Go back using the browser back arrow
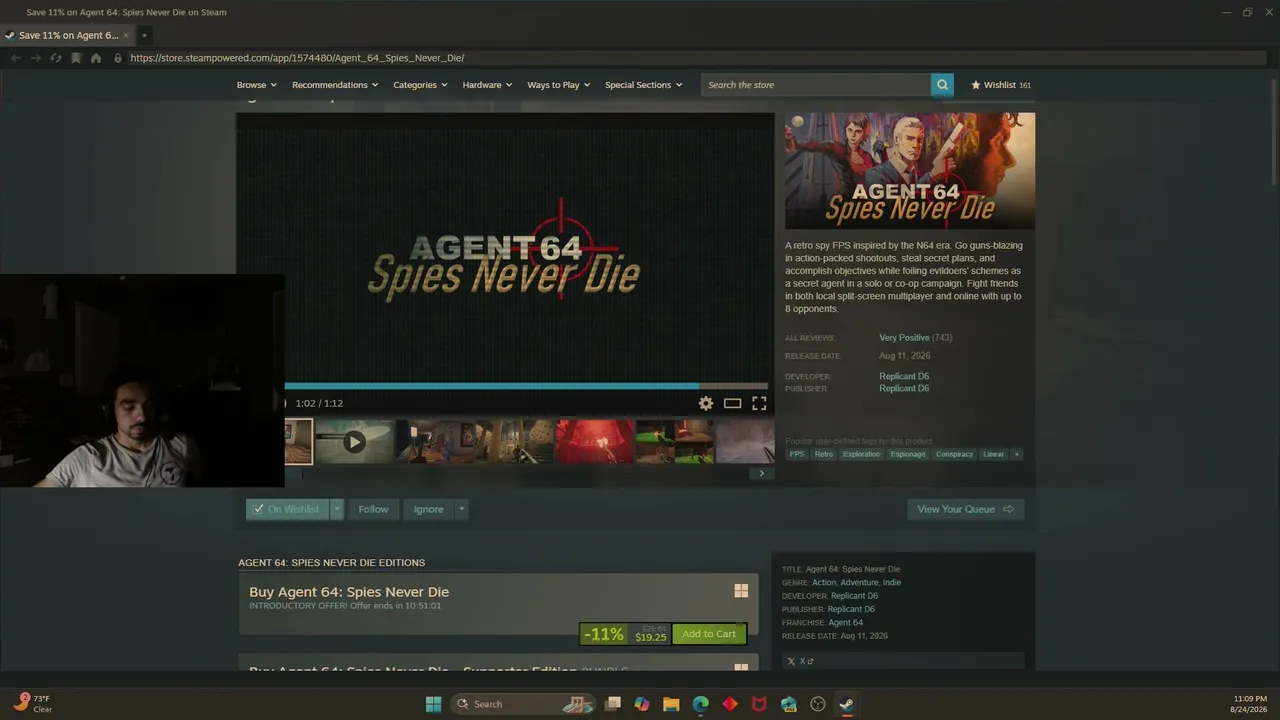Image resolution: width=1280 pixels, height=720 pixels. pyautogui.click(x=15, y=58)
